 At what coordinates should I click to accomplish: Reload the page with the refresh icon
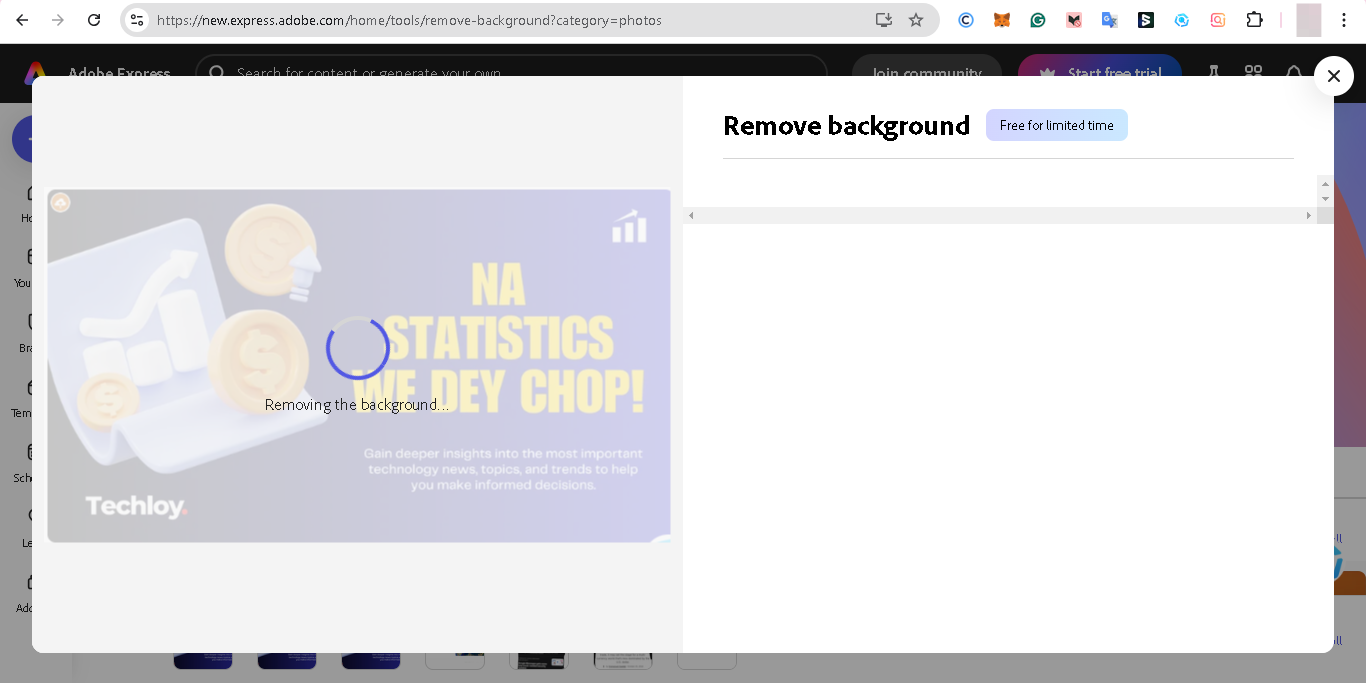coord(94,20)
